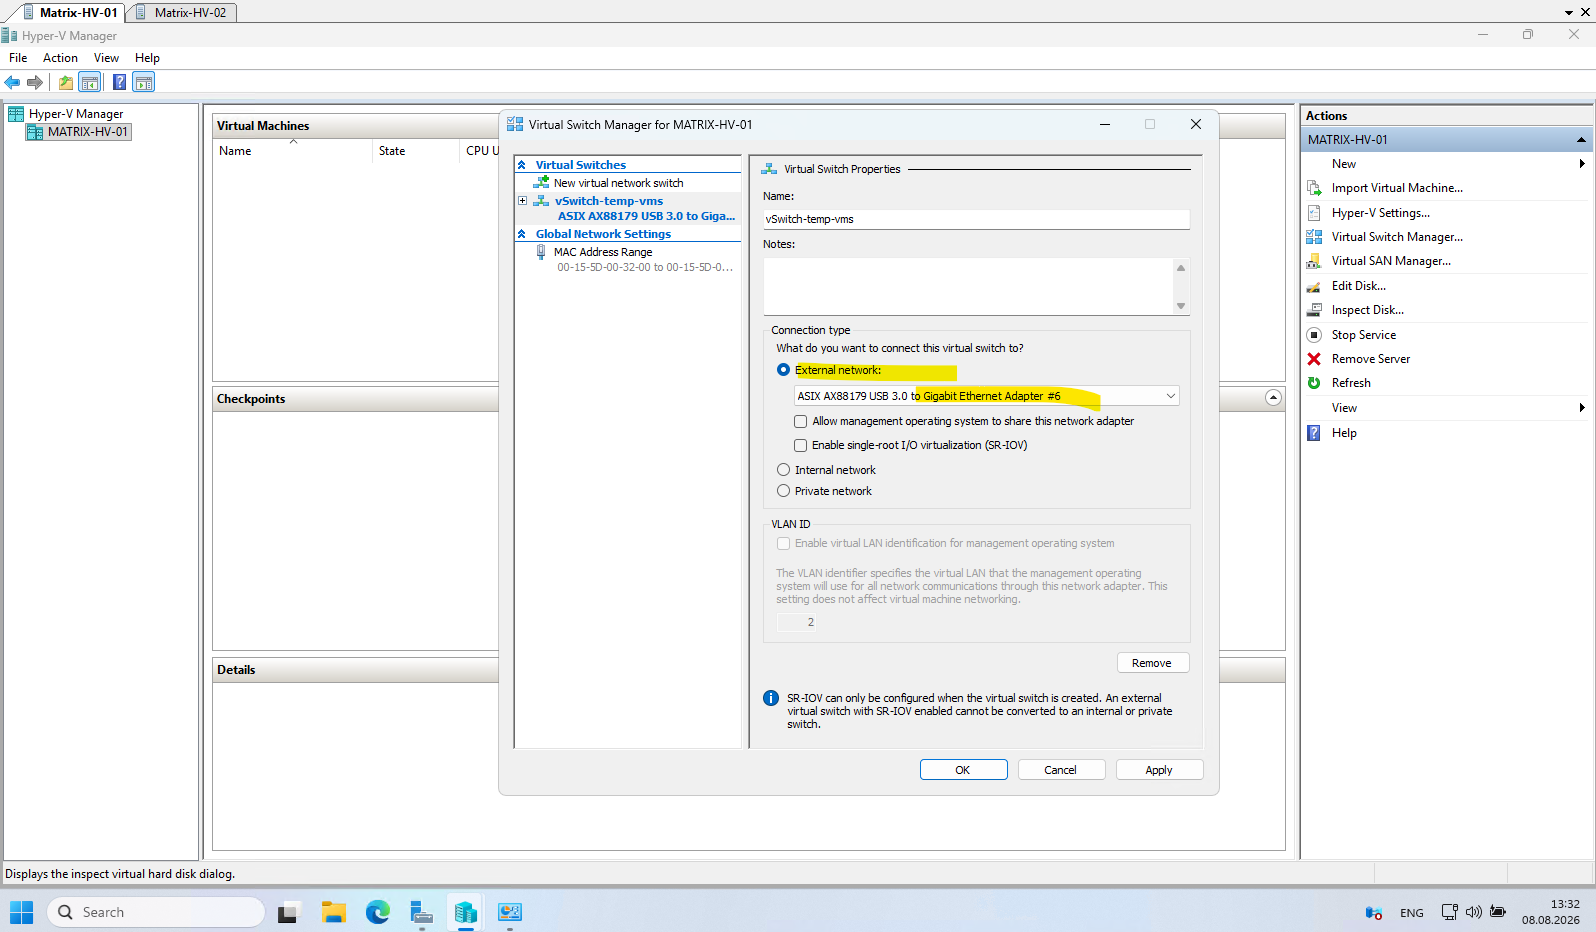Expand the New submenu arrow in Actions
Screen dimensions: 1596x932
pos(1582,164)
